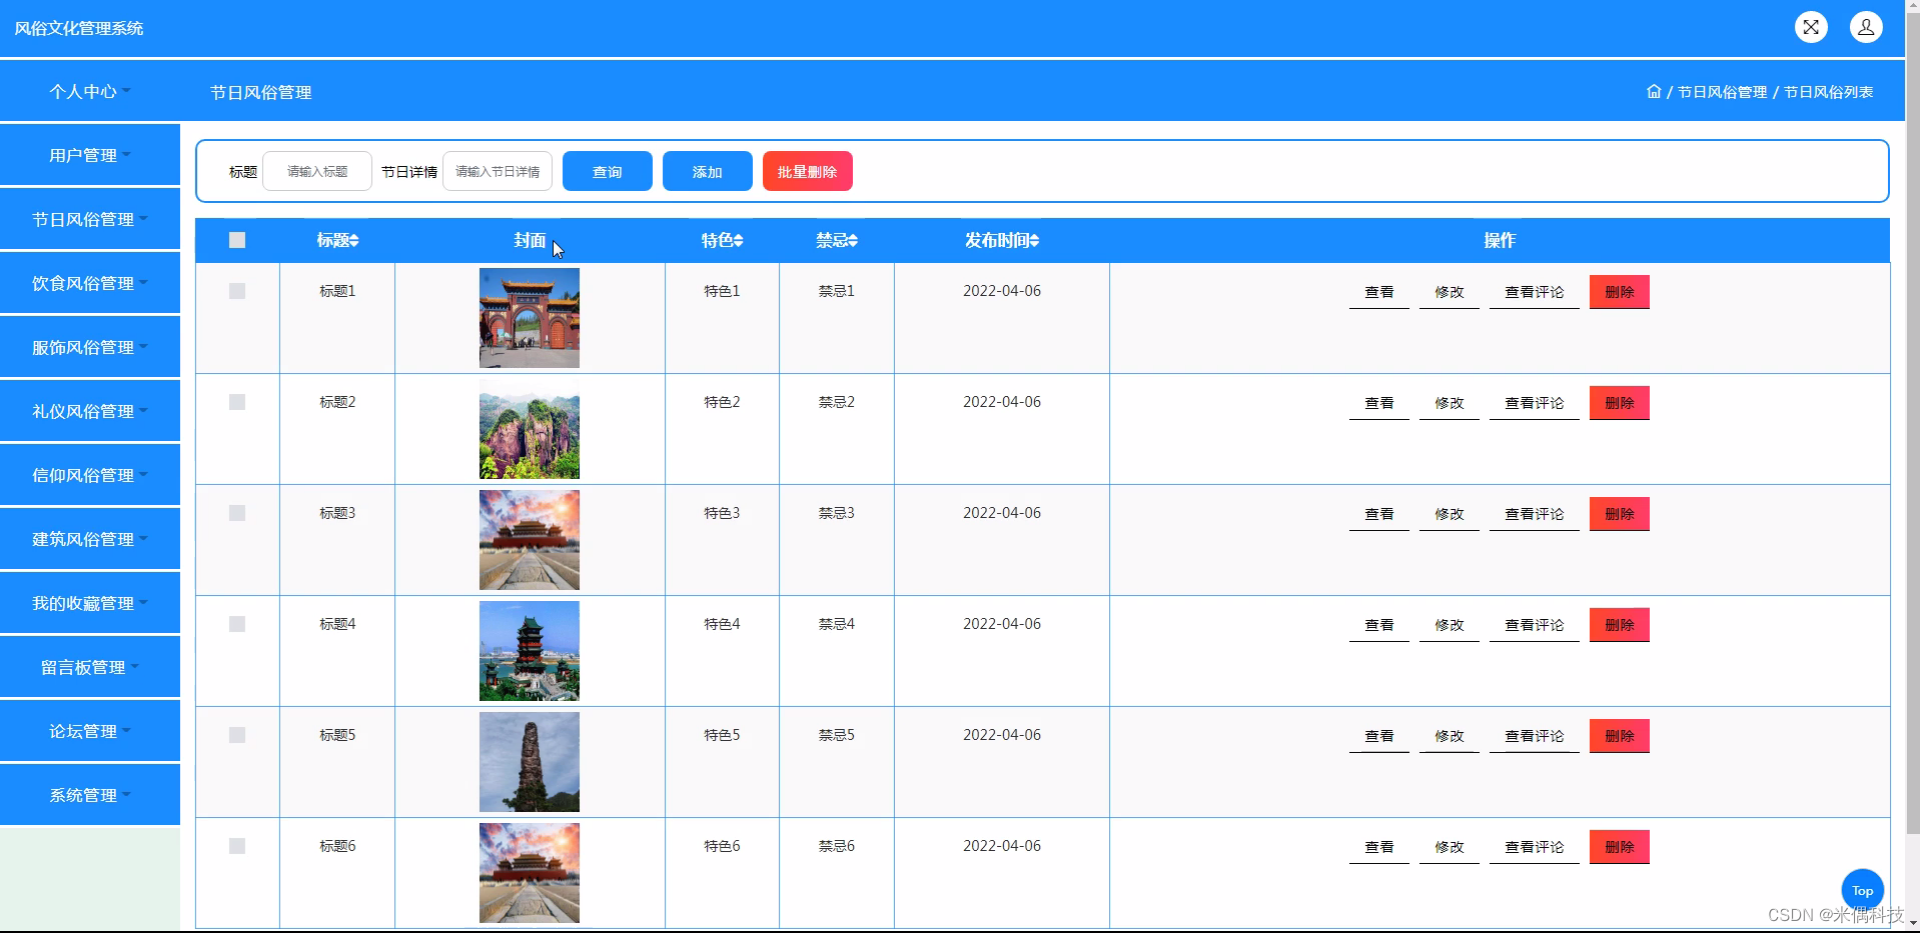Check the row checkbox for 标题6

(237, 846)
